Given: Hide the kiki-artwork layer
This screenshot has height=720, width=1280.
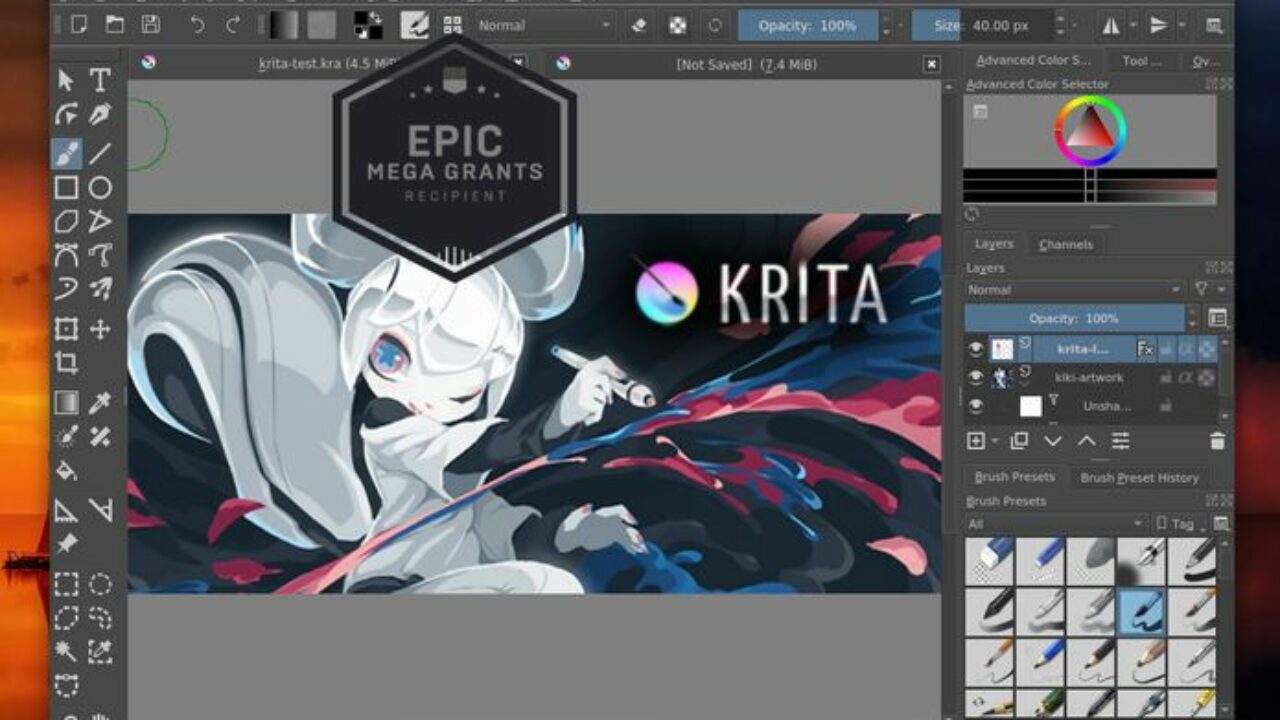Looking at the screenshot, I should (x=977, y=377).
